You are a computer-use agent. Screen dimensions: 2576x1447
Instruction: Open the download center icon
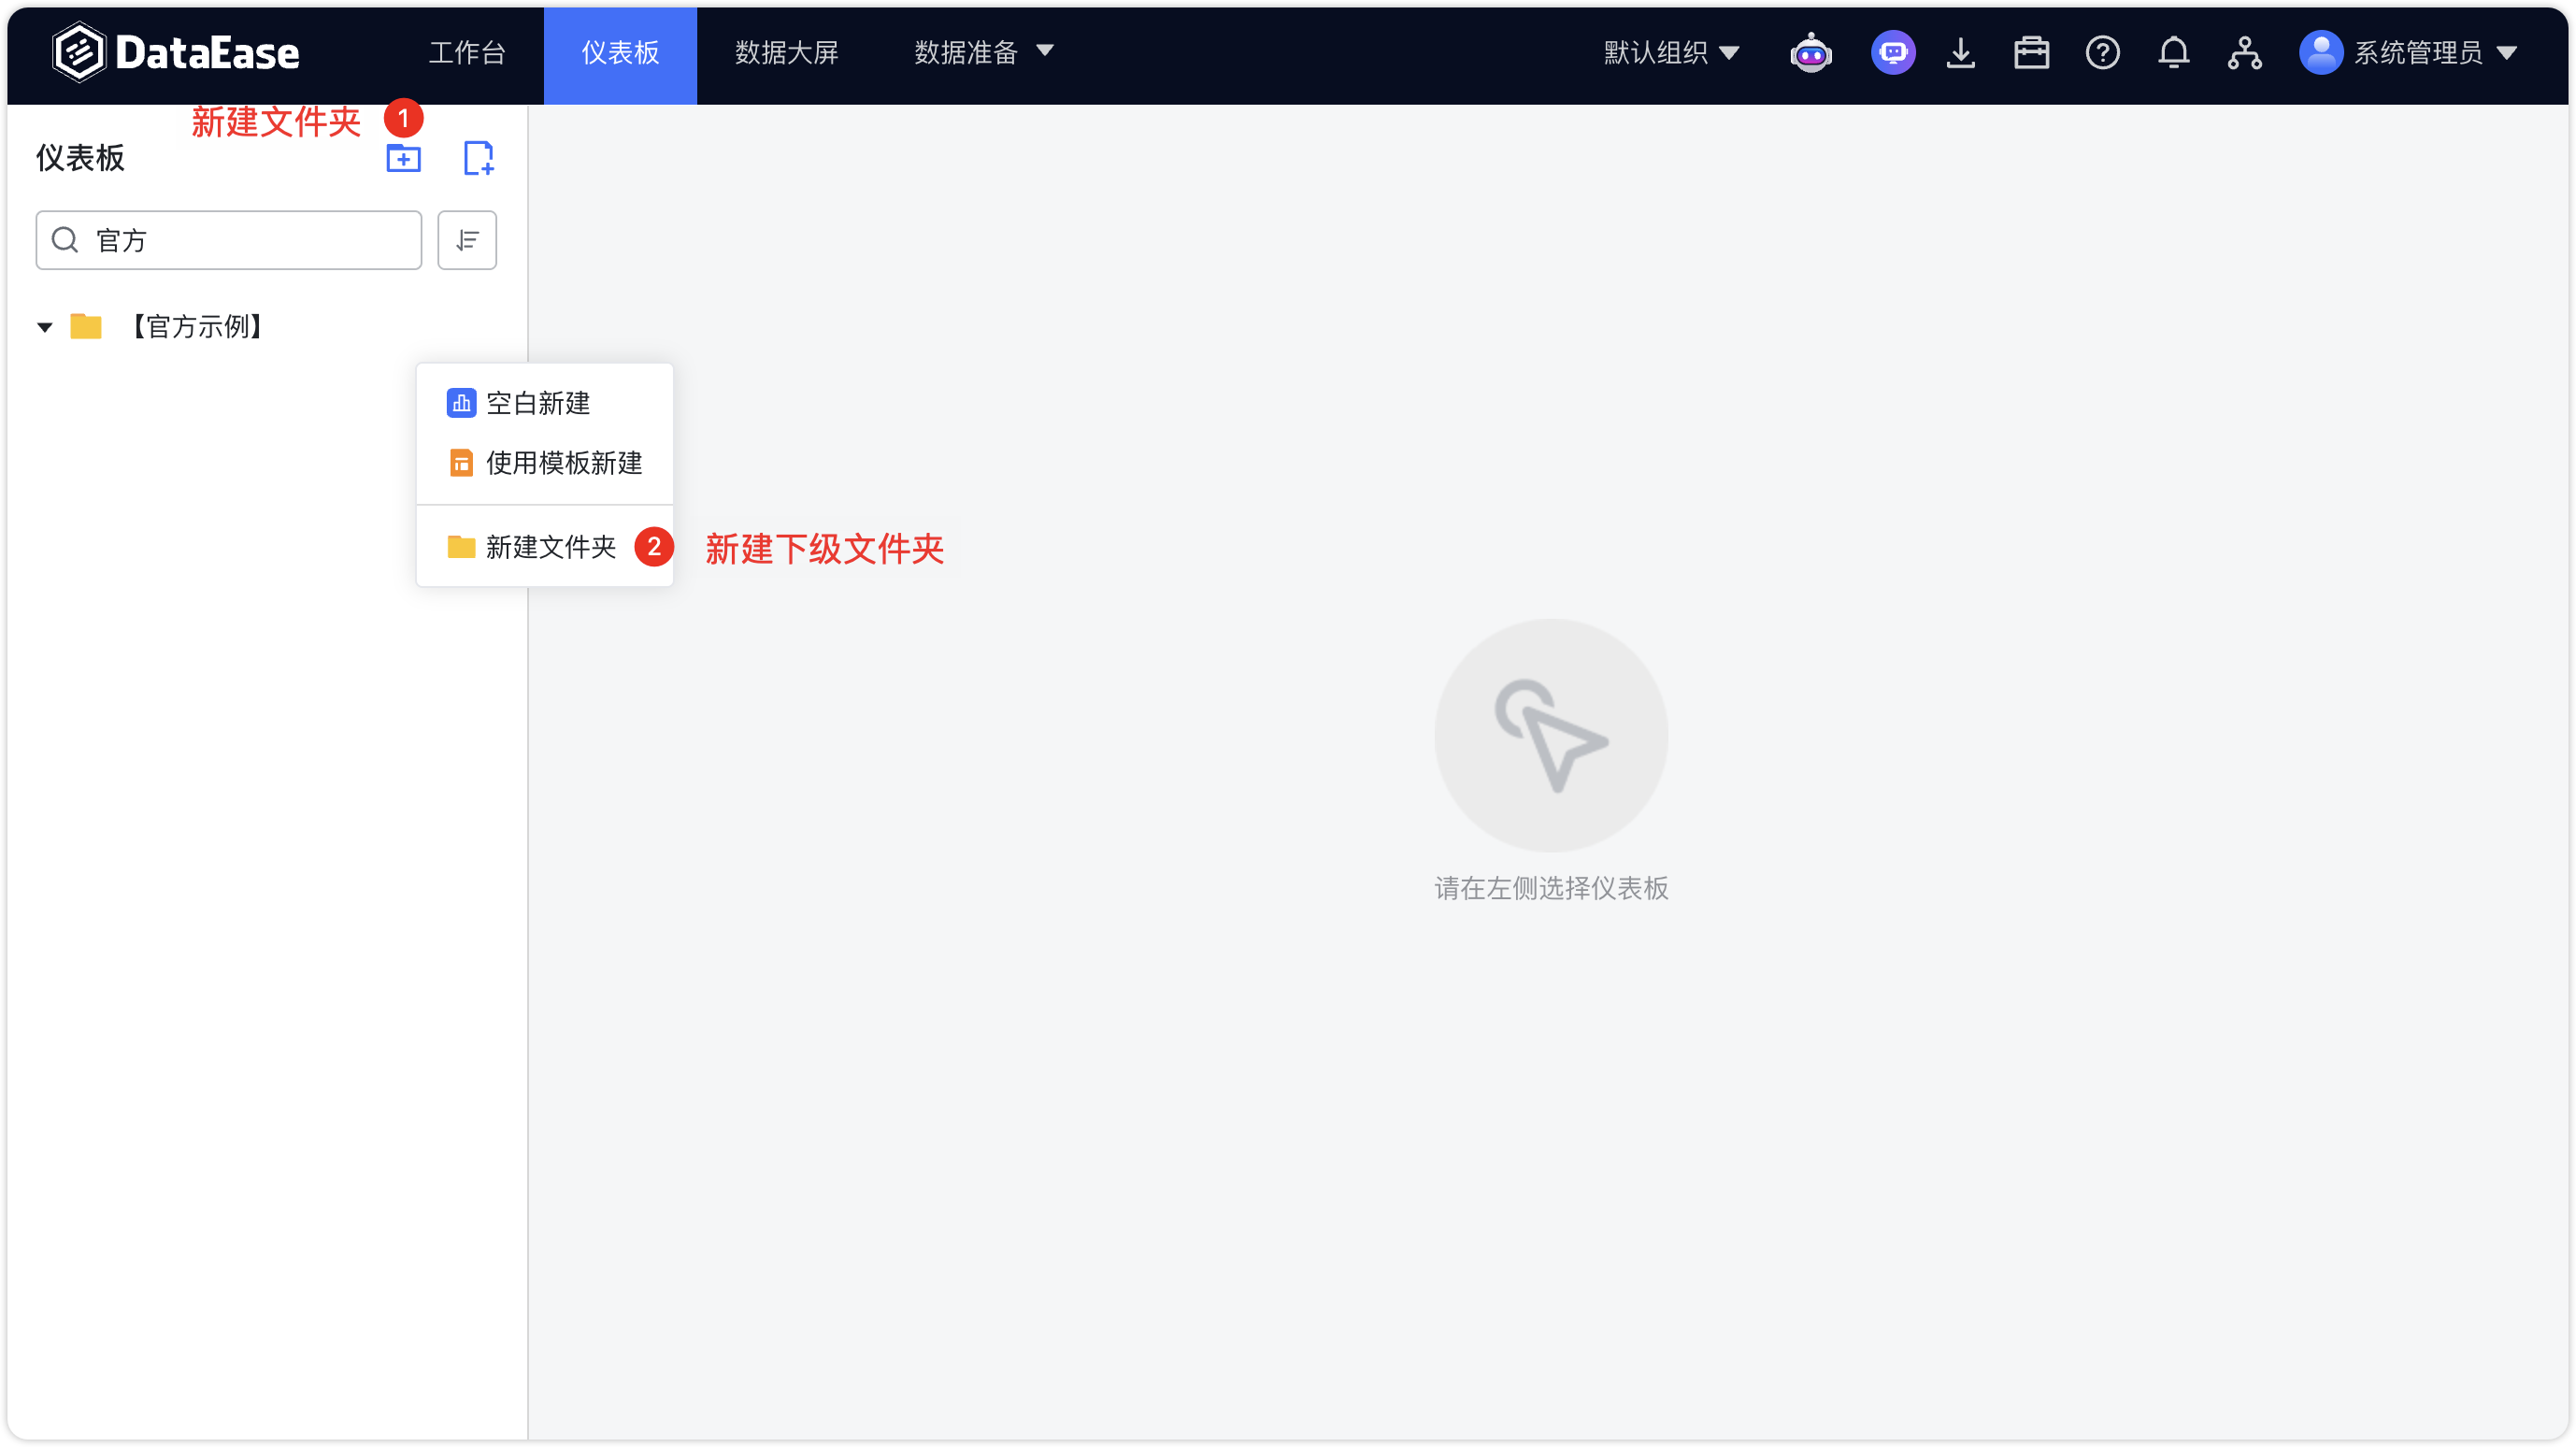coord(1961,52)
